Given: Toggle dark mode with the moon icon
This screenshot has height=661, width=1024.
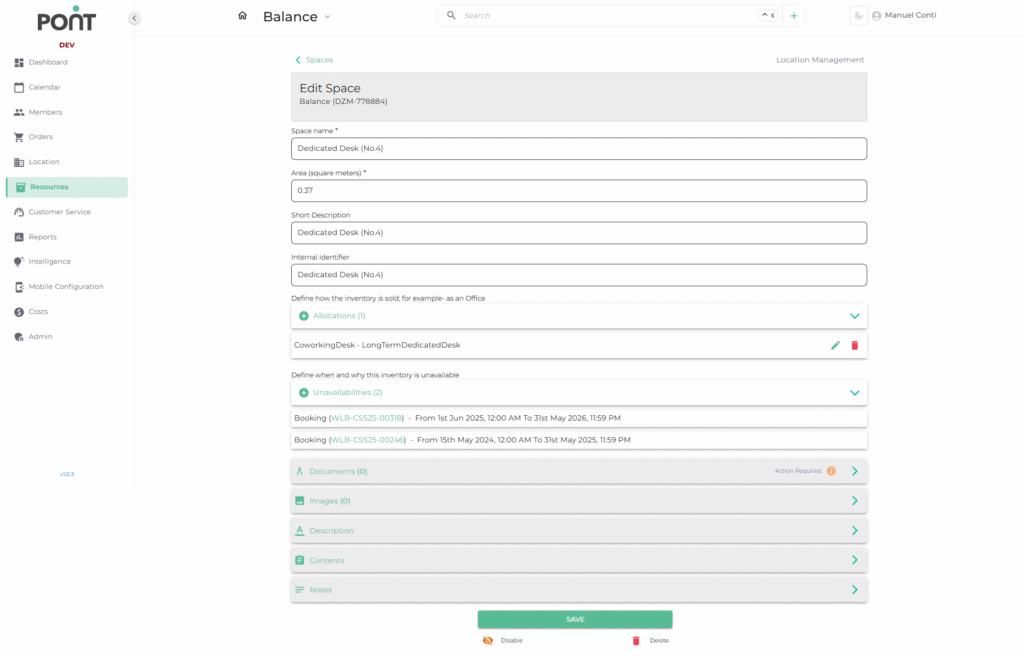Looking at the screenshot, I should coord(858,16).
